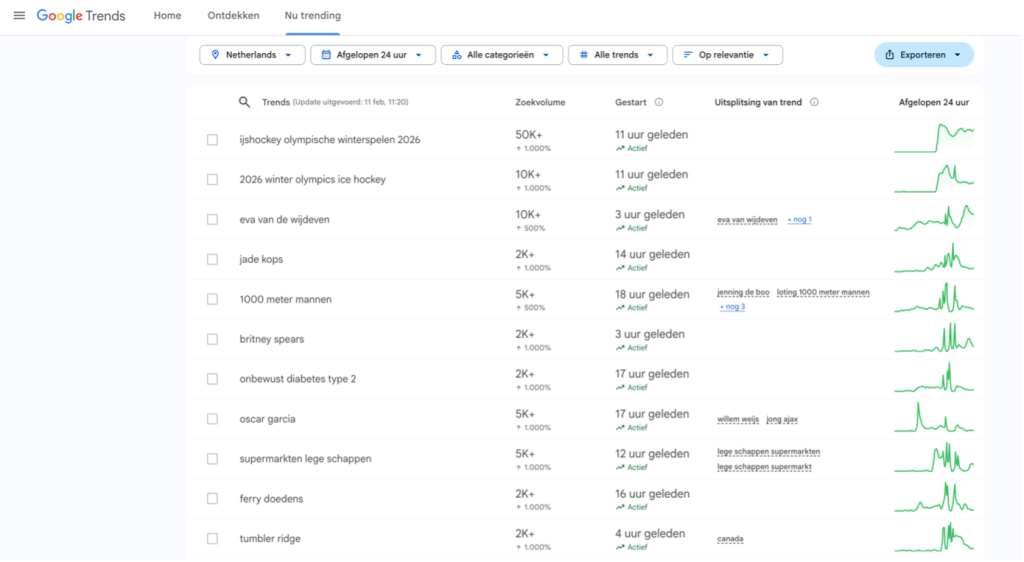Tick the jade kops checkbox

pyautogui.click(x=212, y=259)
